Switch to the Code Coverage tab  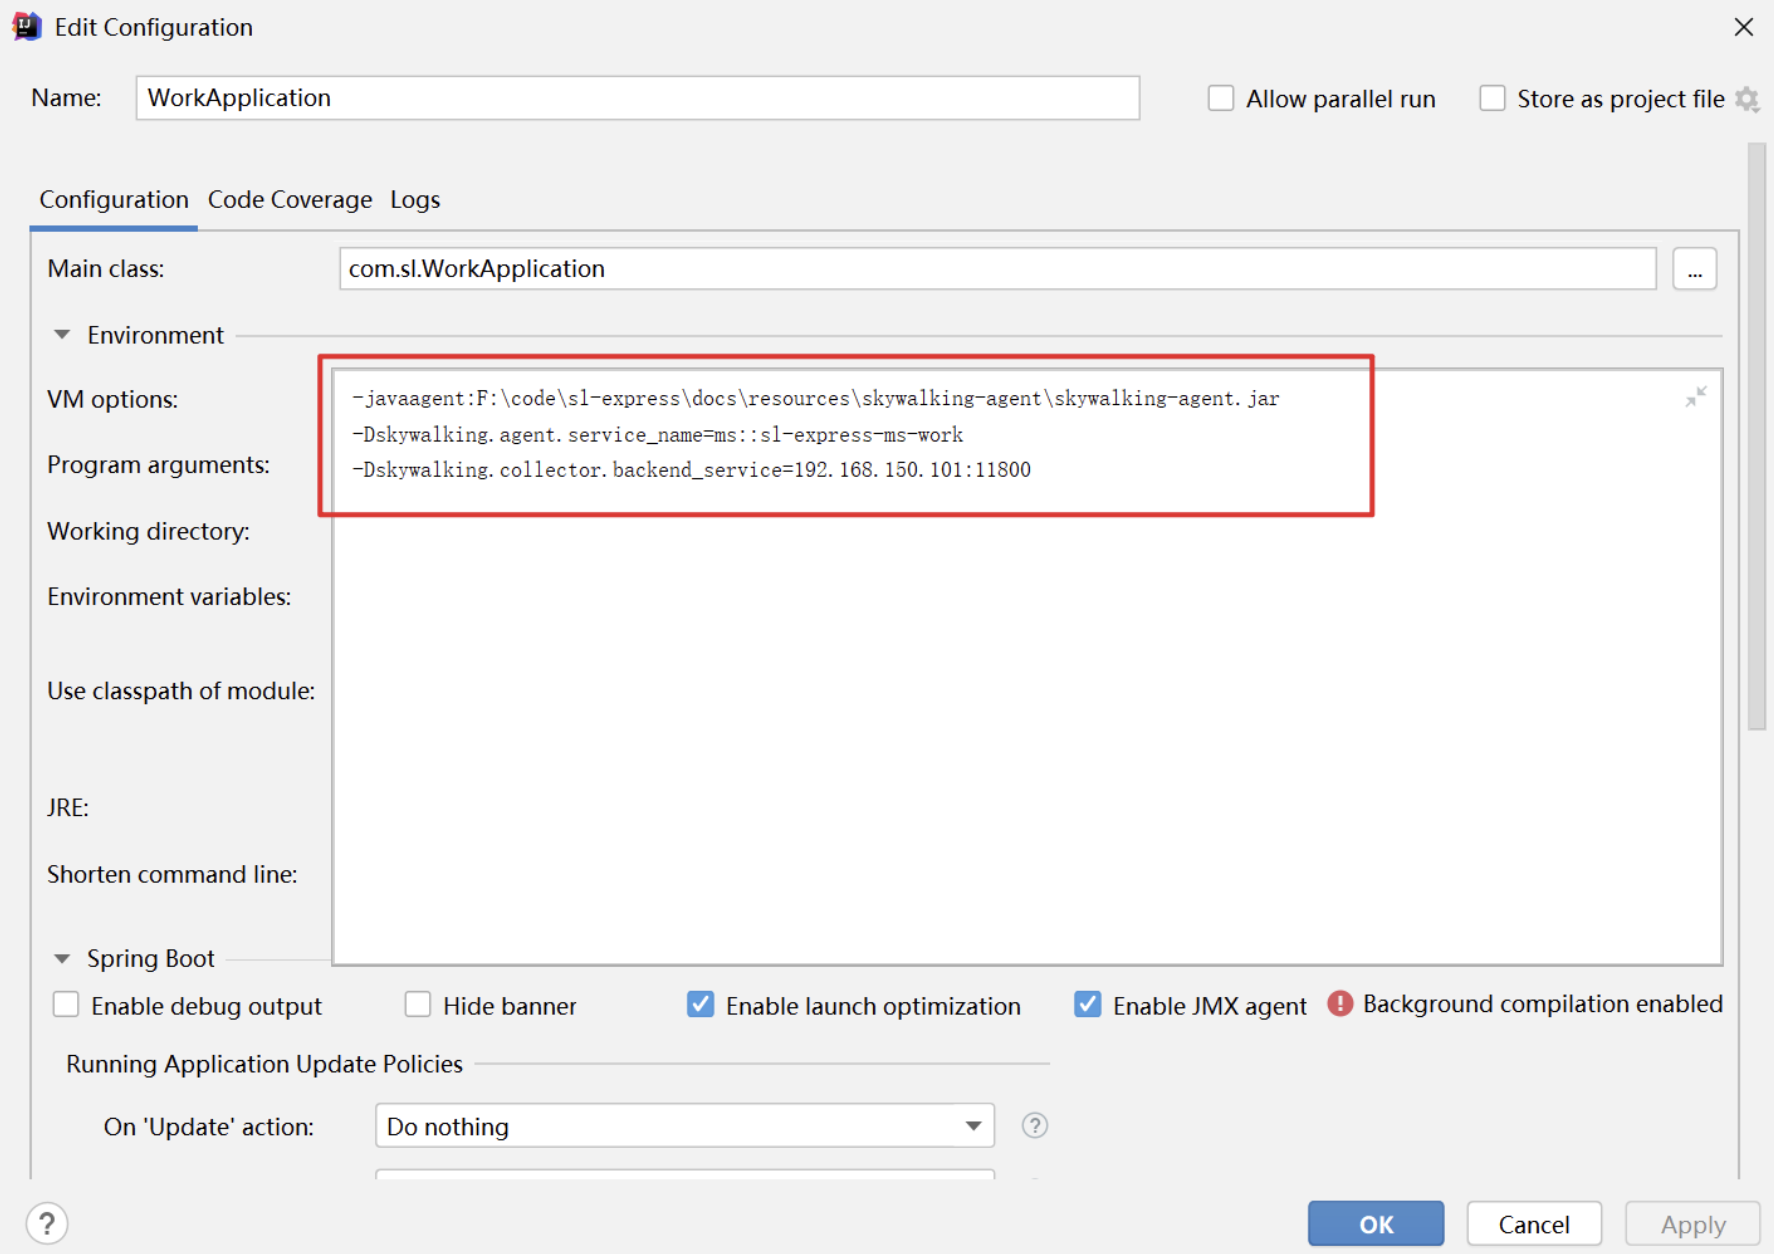pyautogui.click(x=290, y=200)
